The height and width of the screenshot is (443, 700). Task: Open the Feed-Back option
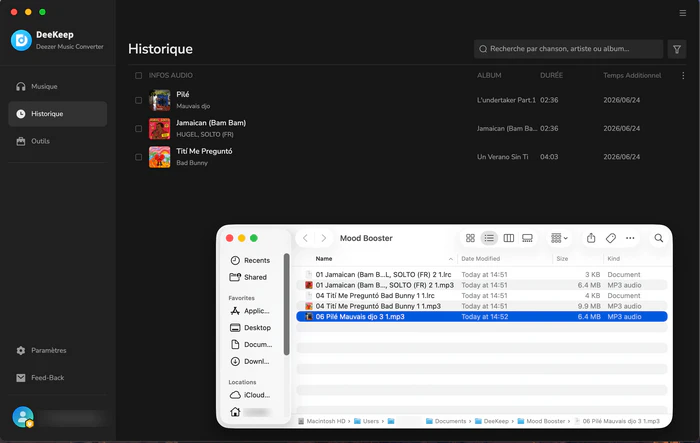coord(57,378)
